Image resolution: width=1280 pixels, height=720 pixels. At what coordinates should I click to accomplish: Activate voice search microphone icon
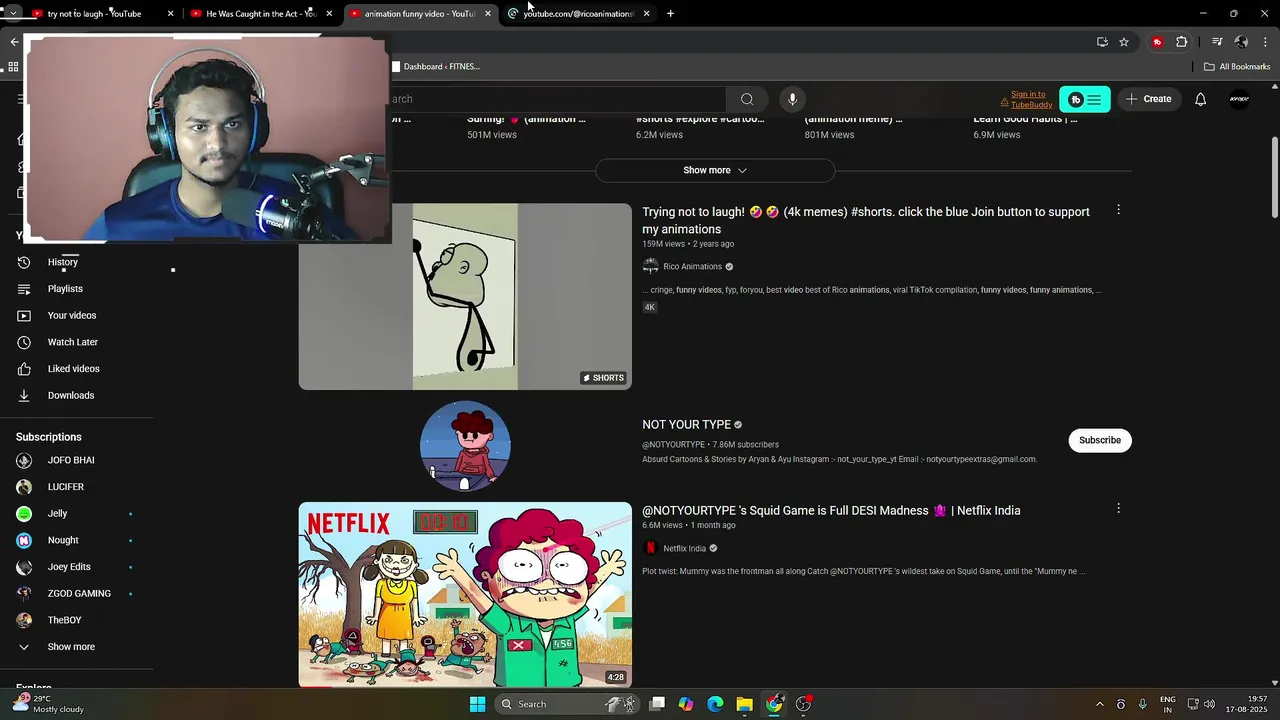tap(792, 99)
